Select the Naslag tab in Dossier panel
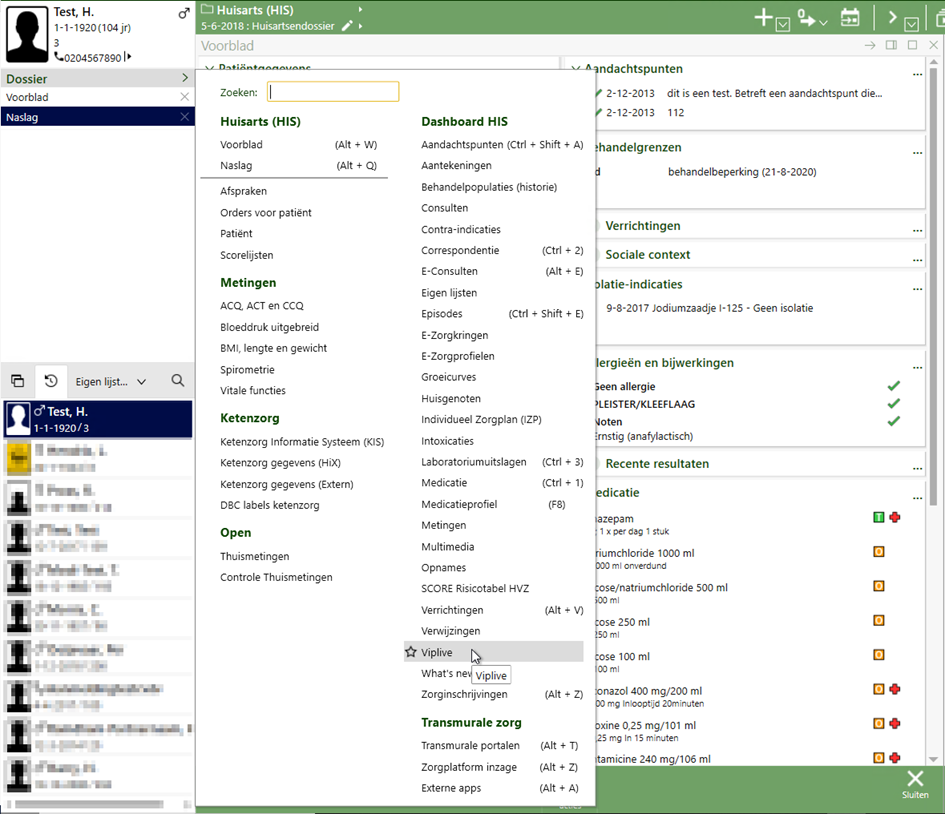 tap(90, 117)
